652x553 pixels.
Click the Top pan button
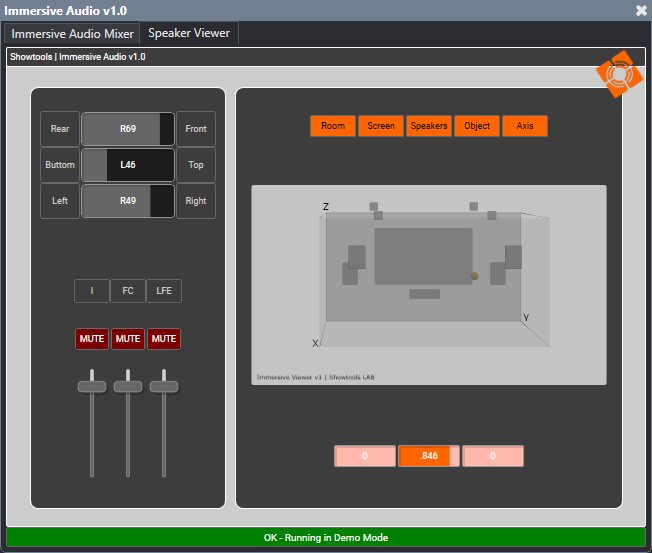[196, 165]
